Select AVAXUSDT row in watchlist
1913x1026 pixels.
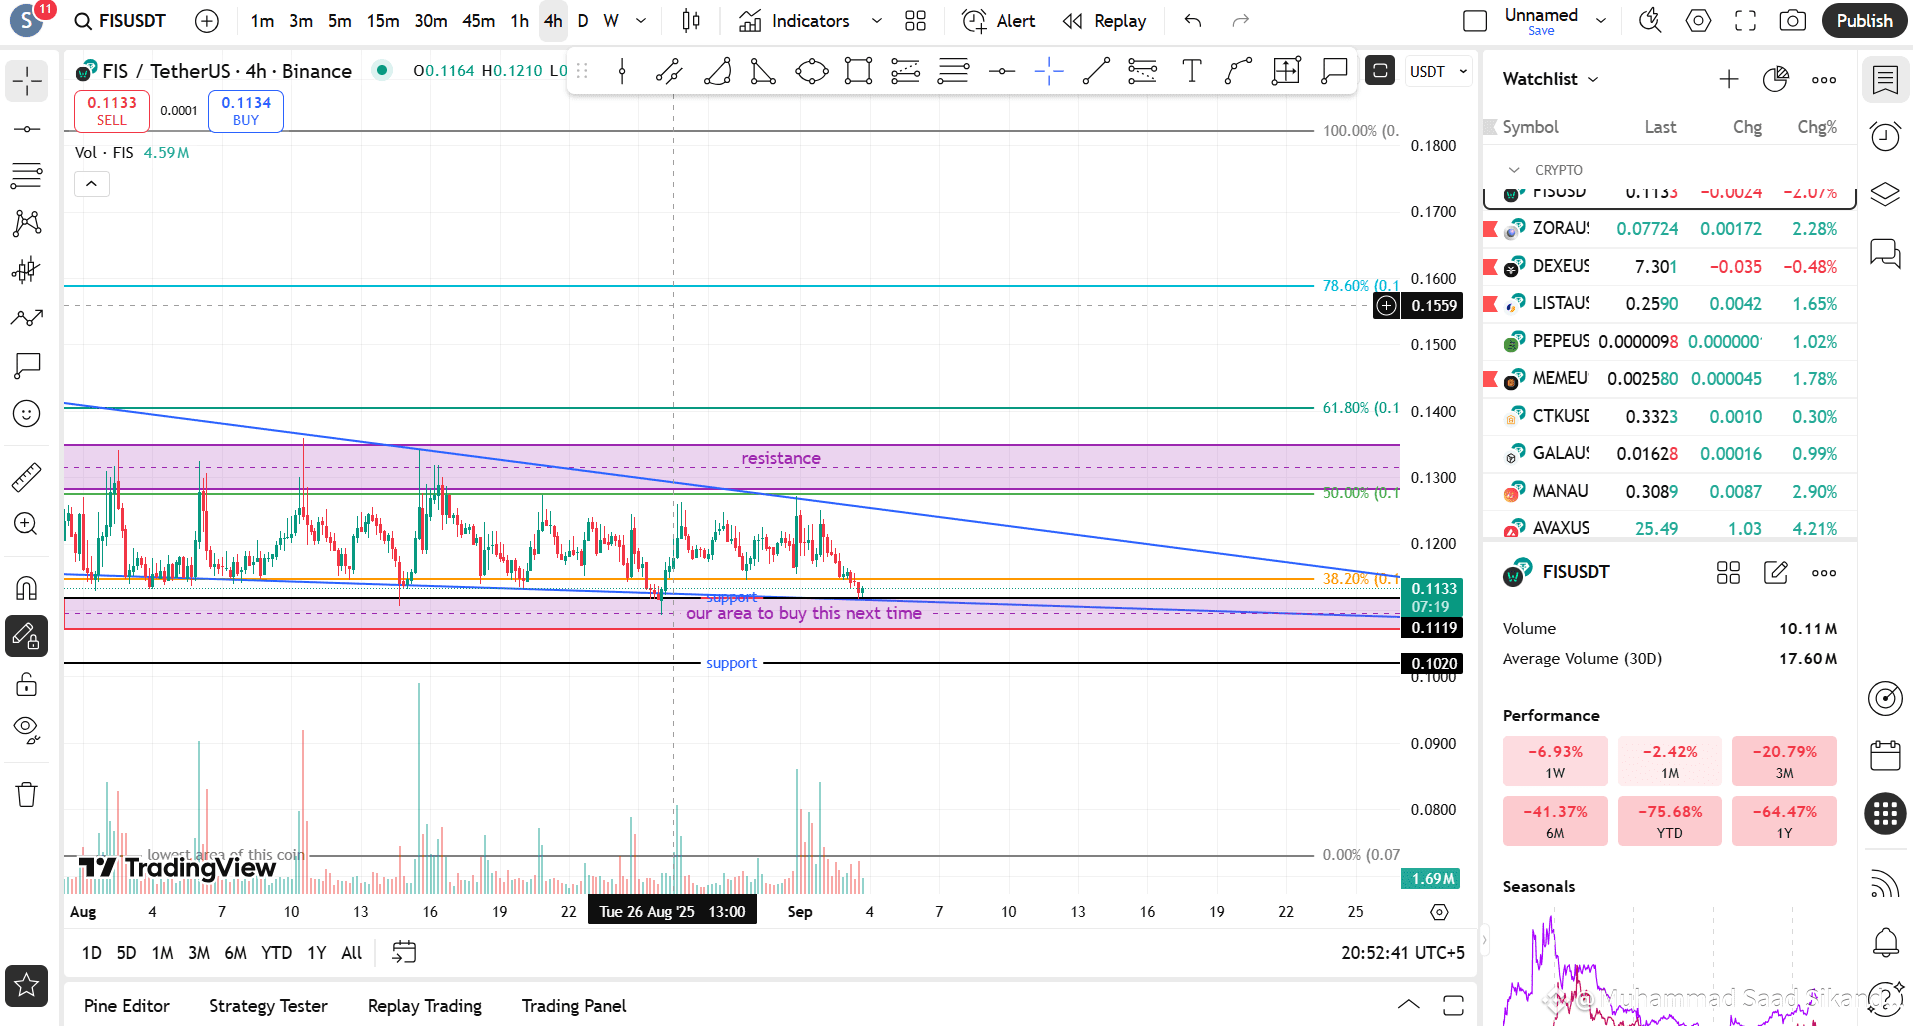click(1669, 528)
